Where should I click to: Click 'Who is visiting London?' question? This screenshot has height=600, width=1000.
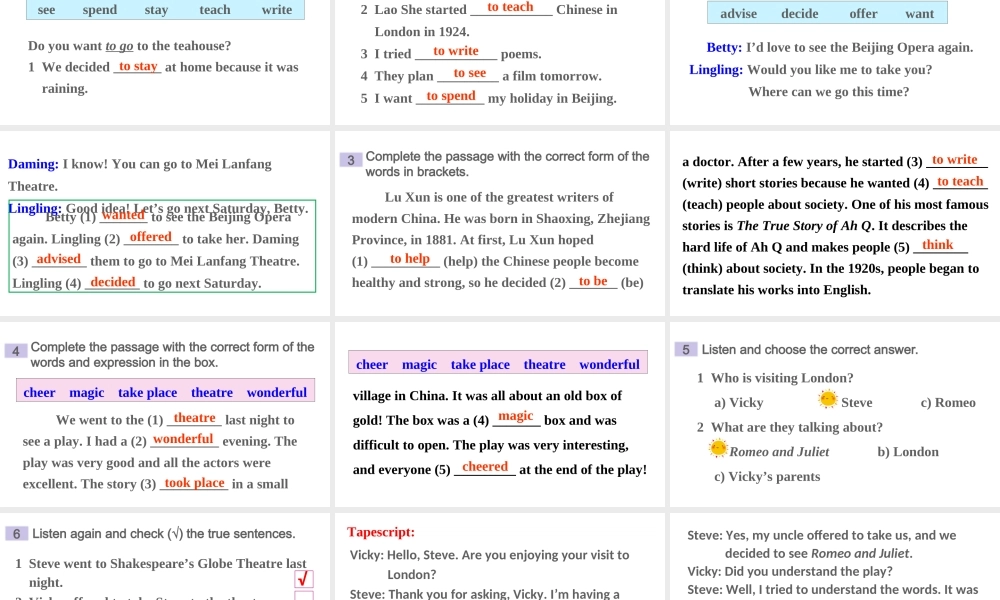[x=782, y=378]
